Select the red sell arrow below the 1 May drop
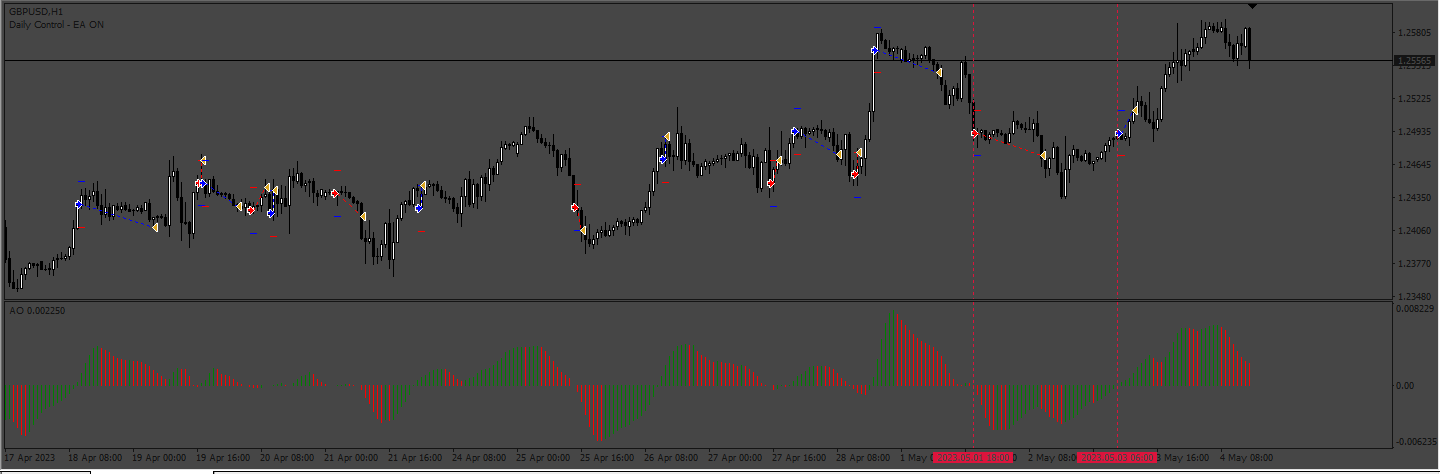The image size is (1440, 474). point(974,133)
